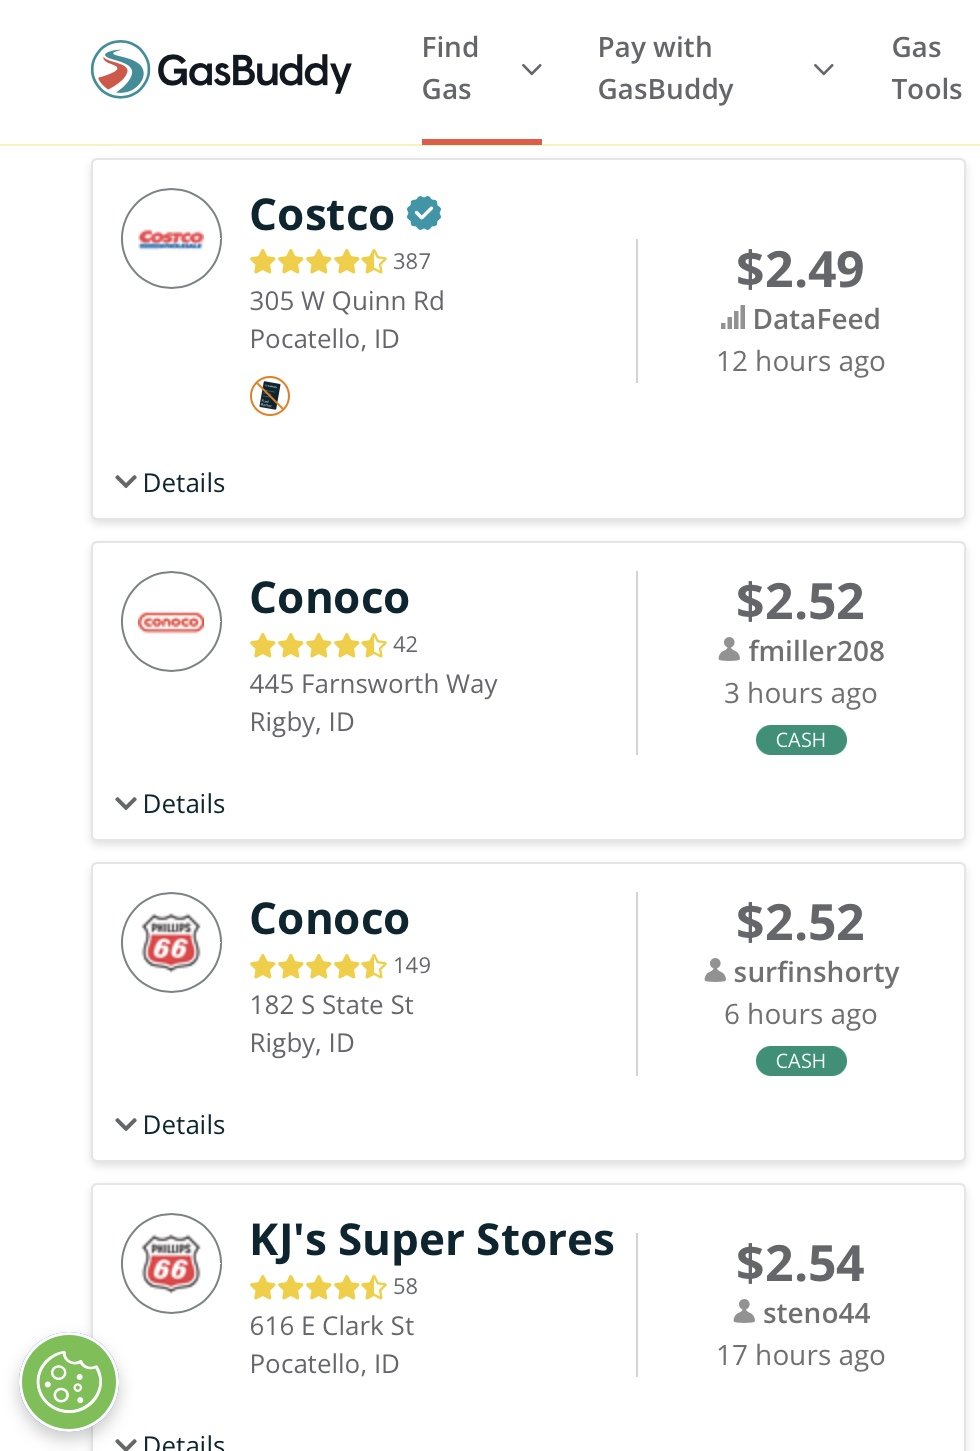Expand Details for Conoco on Farnsworth Way

[170, 804]
